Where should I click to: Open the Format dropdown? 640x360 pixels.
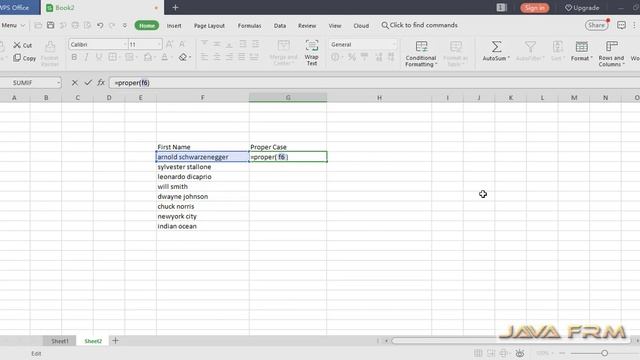582,51
